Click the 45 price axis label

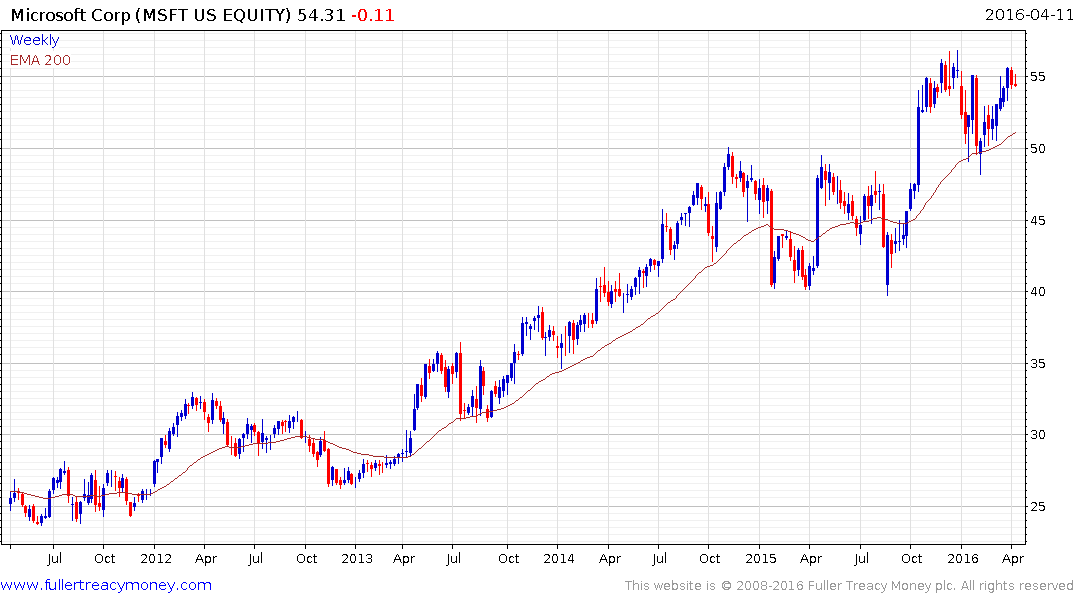[x=1037, y=220]
